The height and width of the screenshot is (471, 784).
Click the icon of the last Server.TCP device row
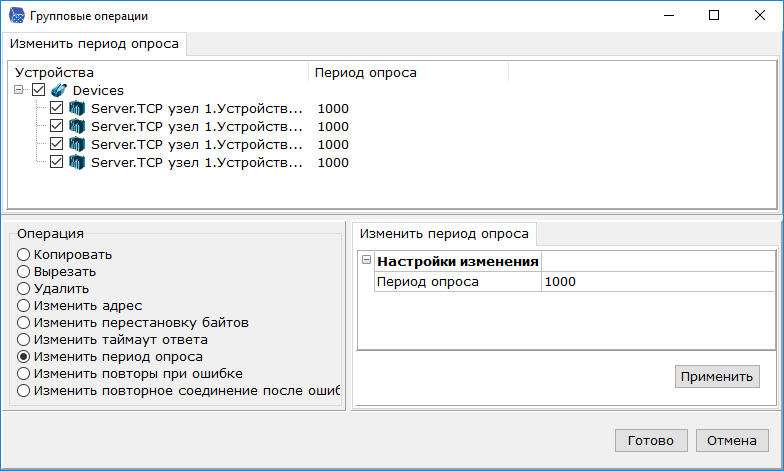coord(77,162)
